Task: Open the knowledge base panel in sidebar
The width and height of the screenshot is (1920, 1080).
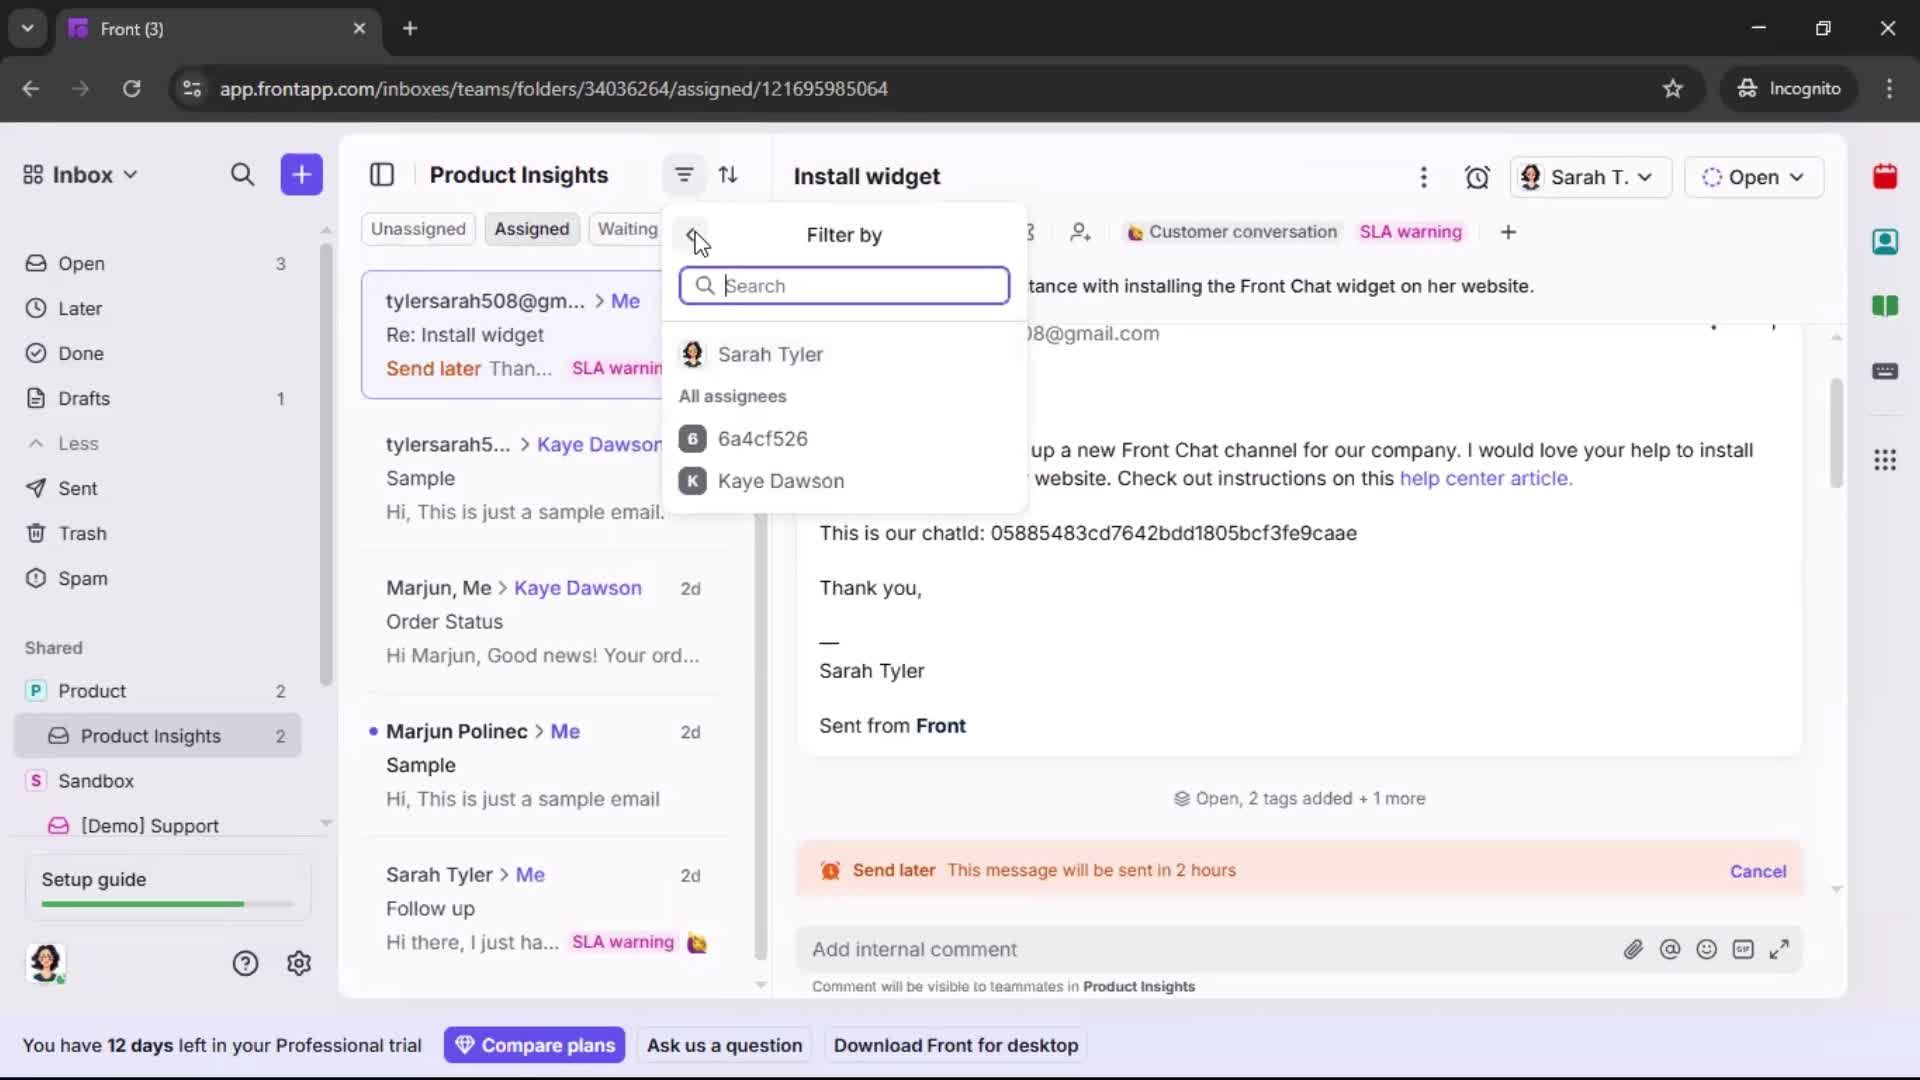Action: coord(1886,306)
